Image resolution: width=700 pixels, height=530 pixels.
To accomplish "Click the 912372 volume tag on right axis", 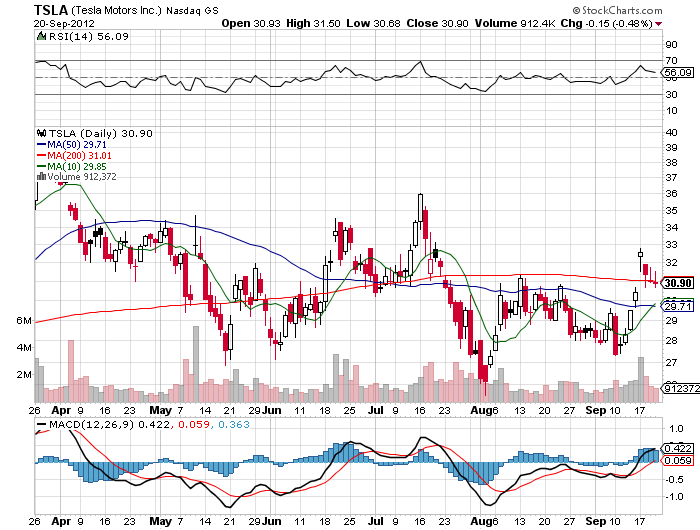I will 681,388.
